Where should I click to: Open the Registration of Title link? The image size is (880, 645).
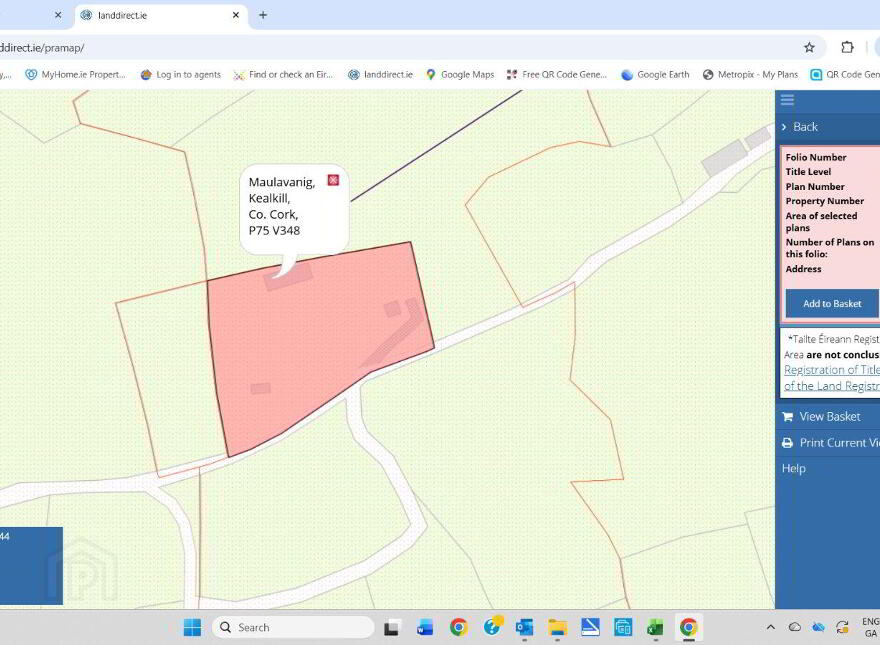[832, 370]
